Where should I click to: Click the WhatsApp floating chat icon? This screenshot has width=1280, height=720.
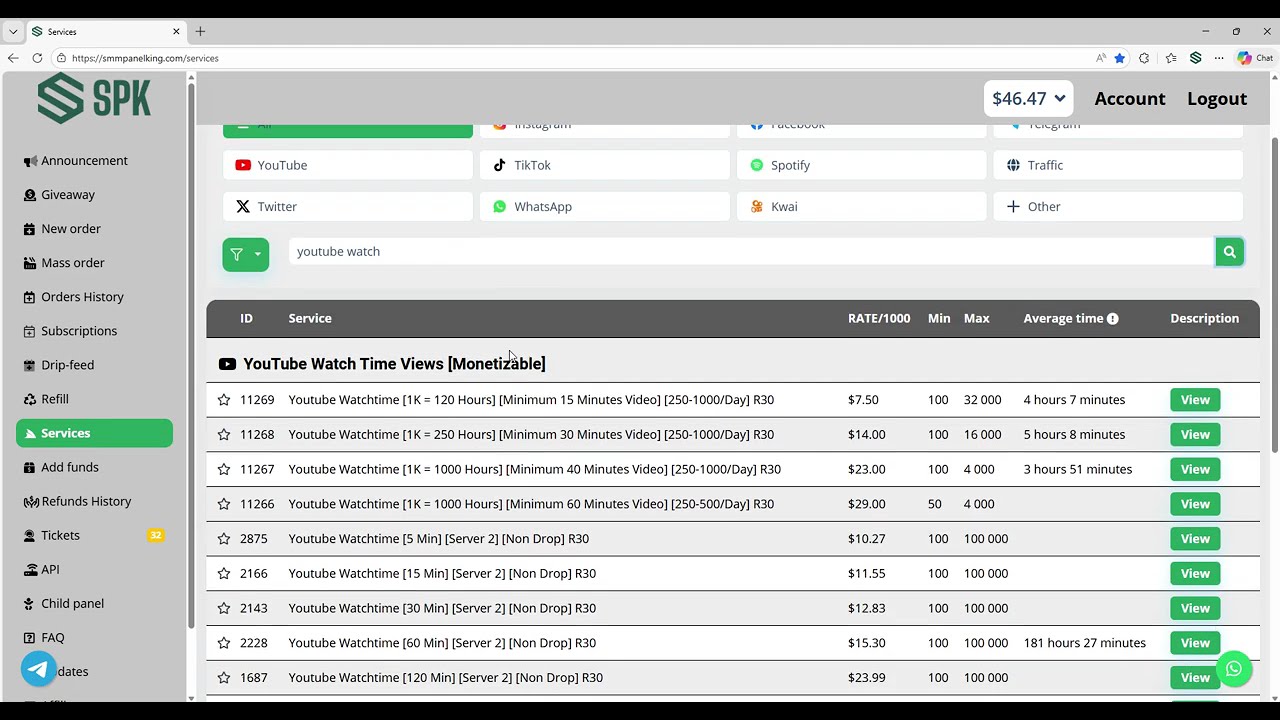[x=1234, y=669]
